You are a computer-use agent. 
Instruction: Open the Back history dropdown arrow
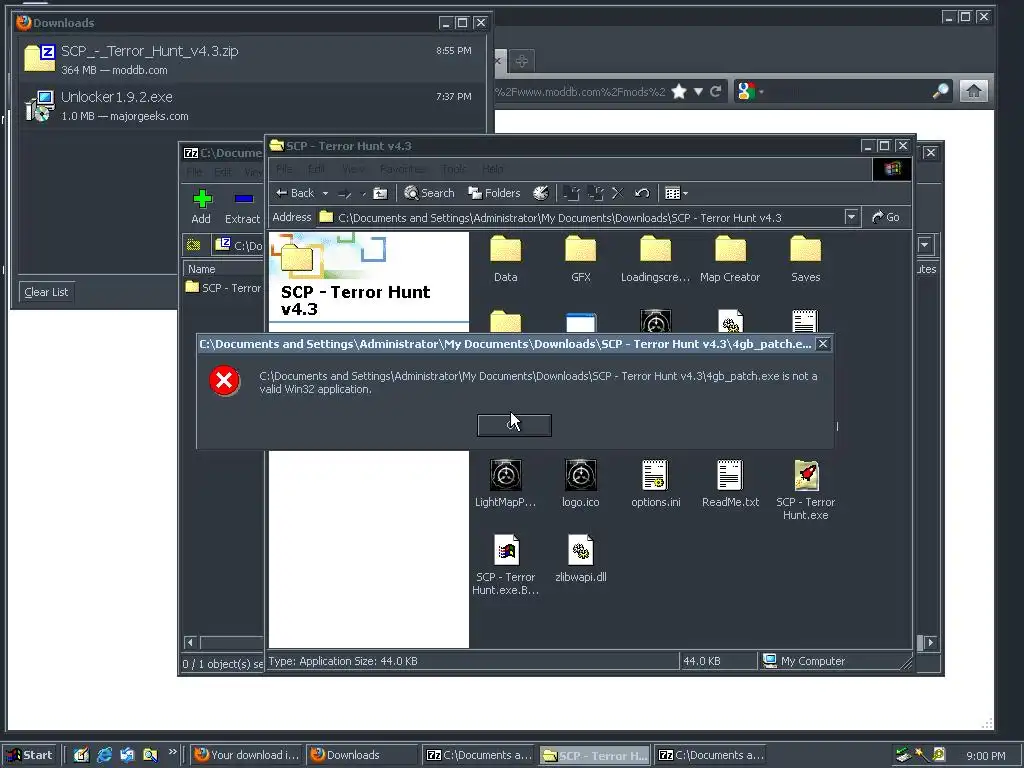tap(325, 193)
